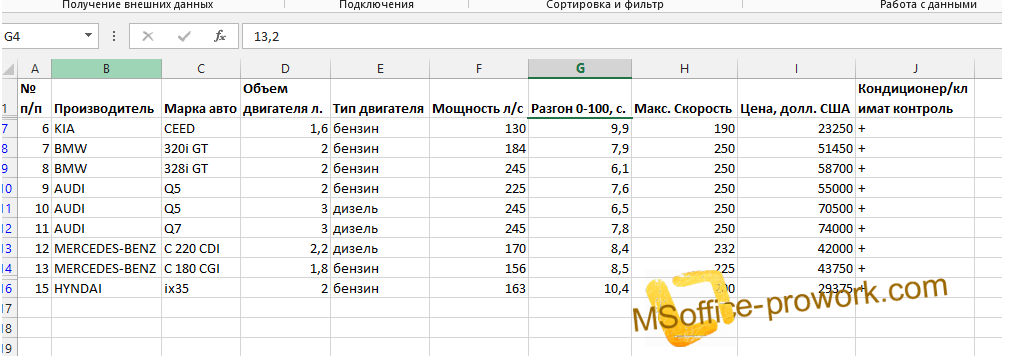
Task: Select the price cell 70500
Action: pos(796,208)
